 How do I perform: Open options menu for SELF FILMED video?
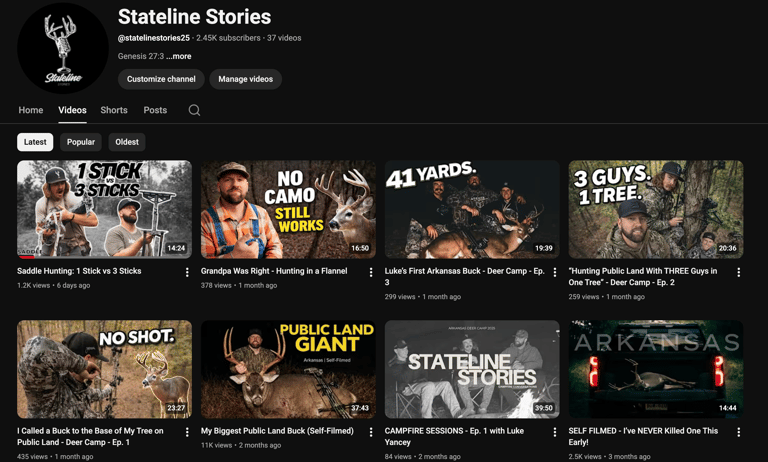(739, 432)
